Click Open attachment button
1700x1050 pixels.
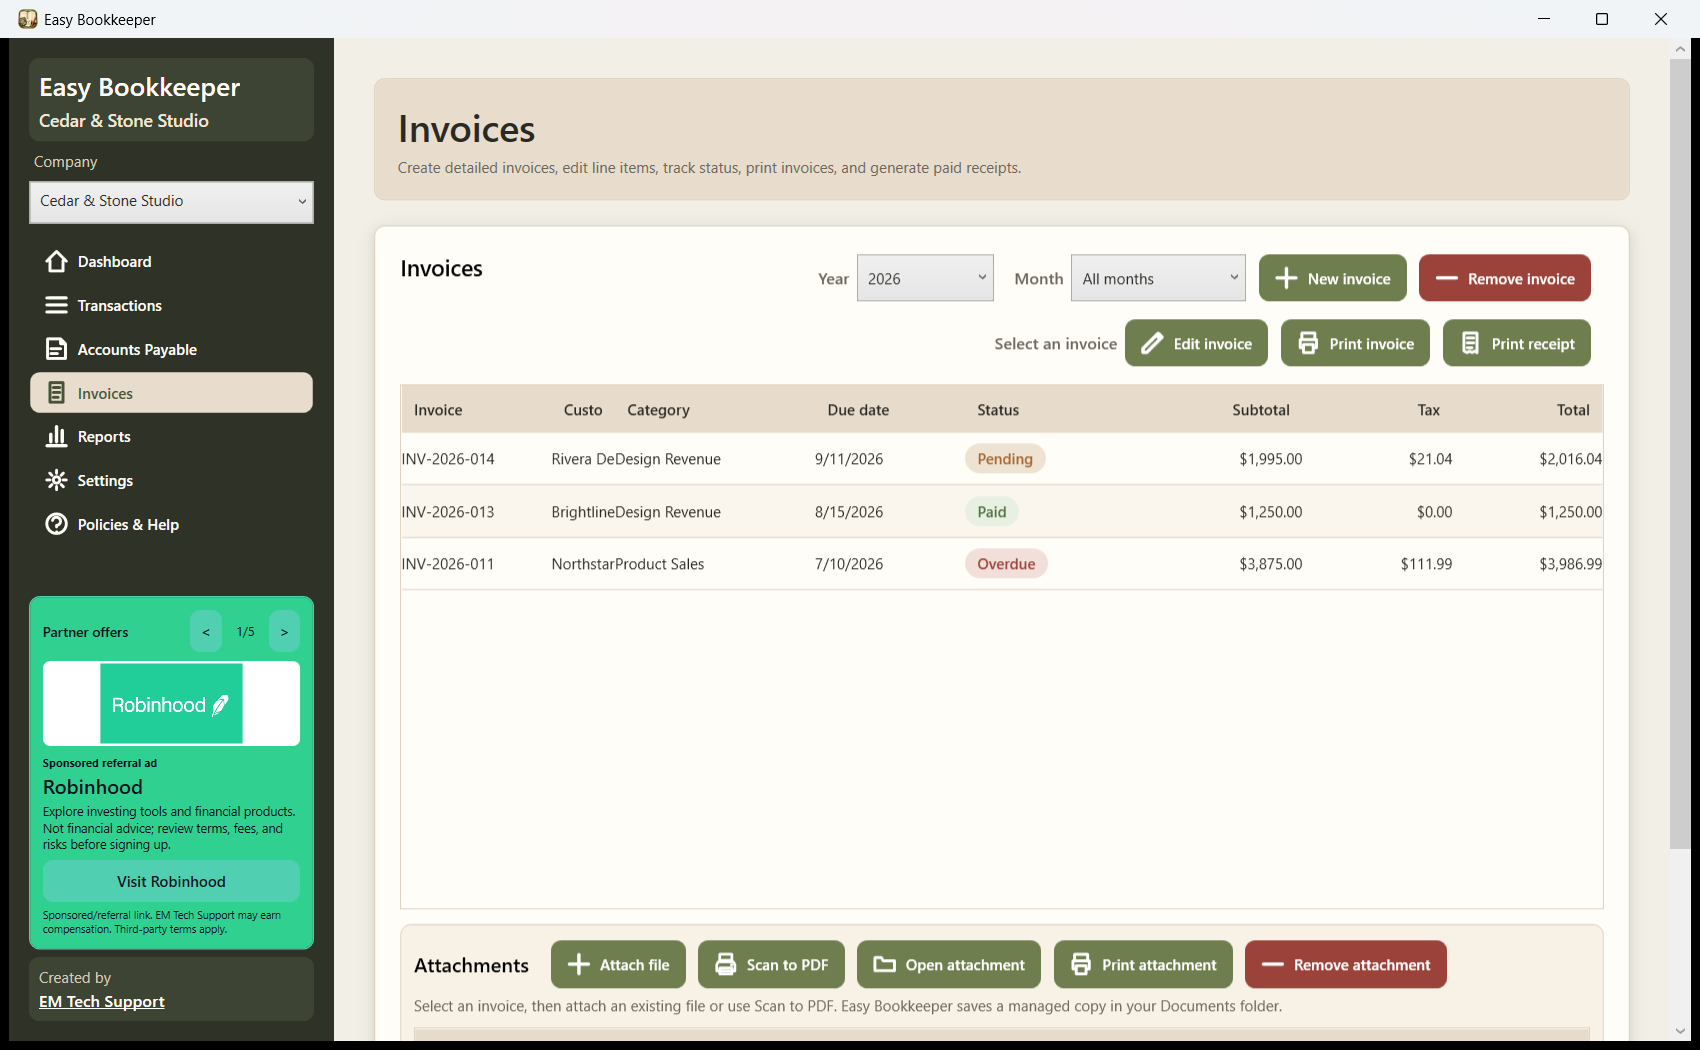(948, 964)
